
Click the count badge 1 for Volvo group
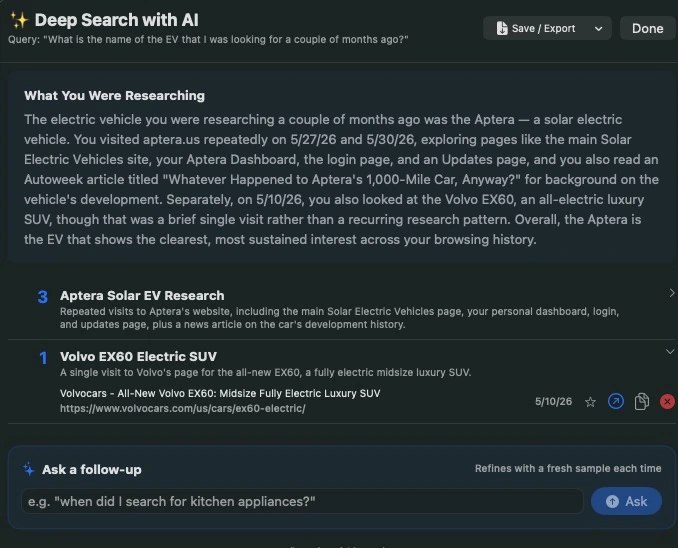coord(43,358)
